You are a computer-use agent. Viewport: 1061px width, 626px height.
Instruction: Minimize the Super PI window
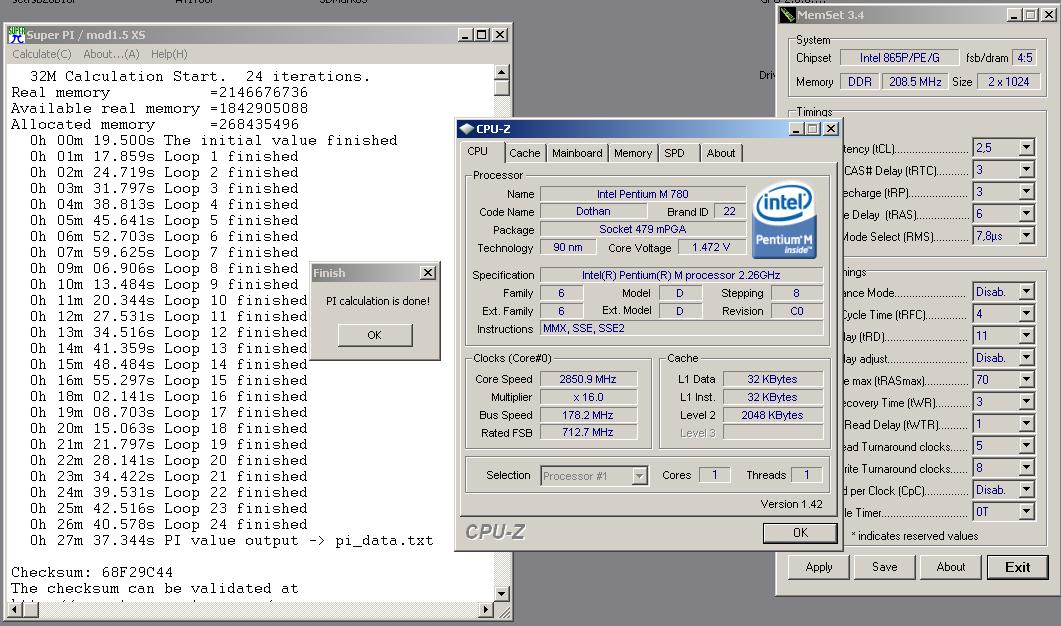[x=465, y=35]
